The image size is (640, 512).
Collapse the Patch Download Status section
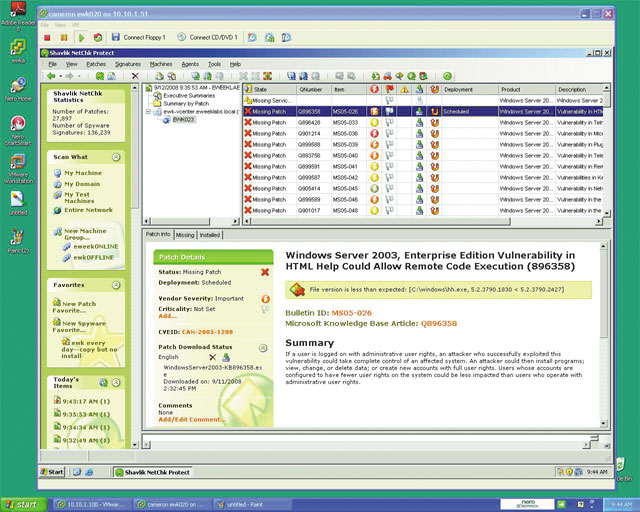263,348
